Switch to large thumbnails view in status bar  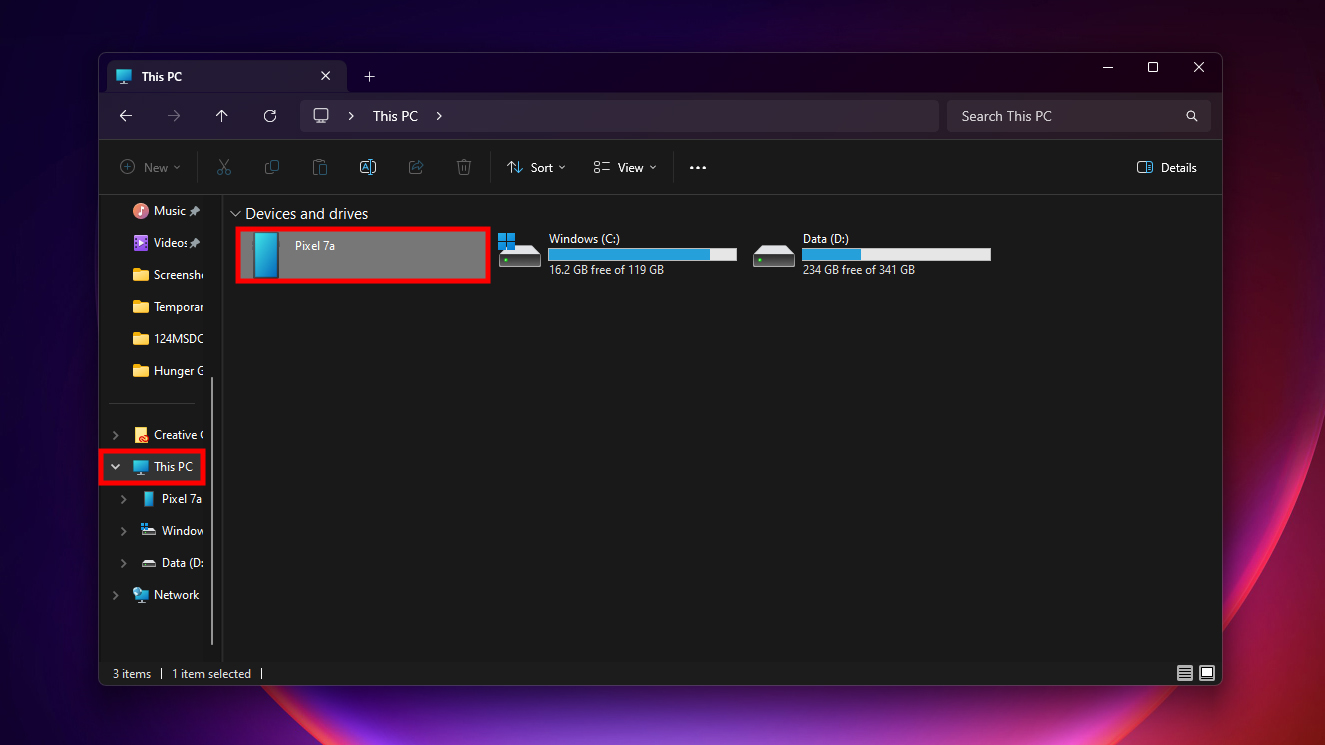pyautogui.click(x=1207, y=673)
